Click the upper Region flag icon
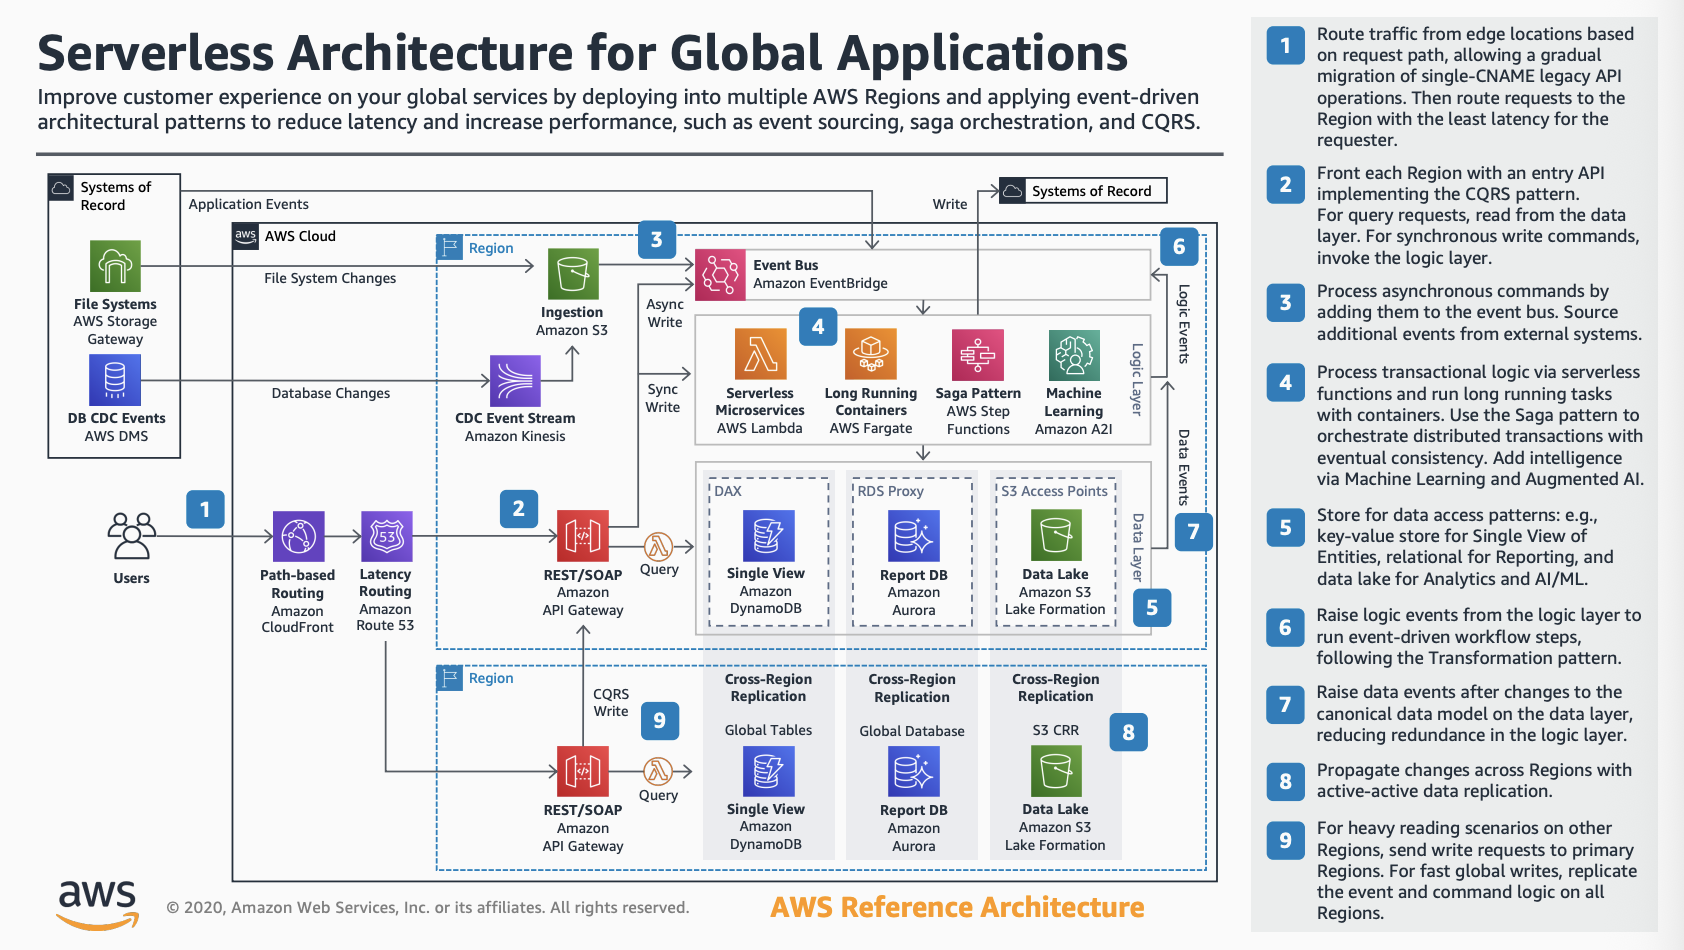The width and height of the screenshot is (1684, 950). click(x=450, y=247)
